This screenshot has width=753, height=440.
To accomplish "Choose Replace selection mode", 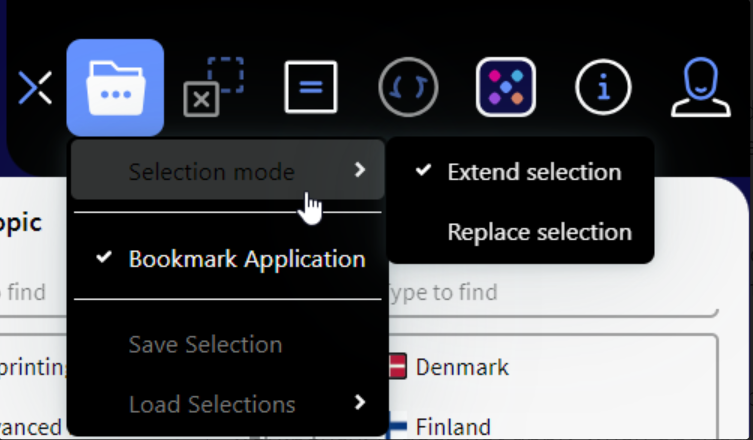I will pyautogui.click(x=539, y=233).
